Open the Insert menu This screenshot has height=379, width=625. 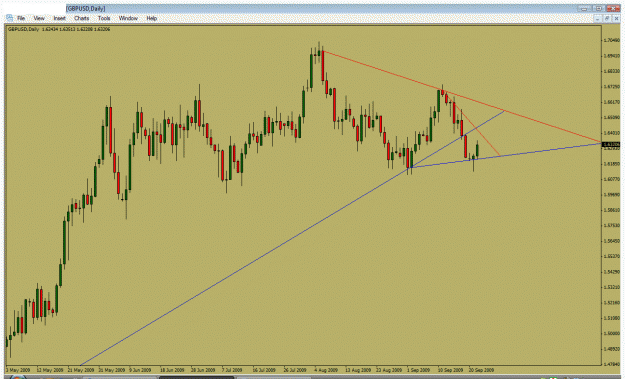59,18
